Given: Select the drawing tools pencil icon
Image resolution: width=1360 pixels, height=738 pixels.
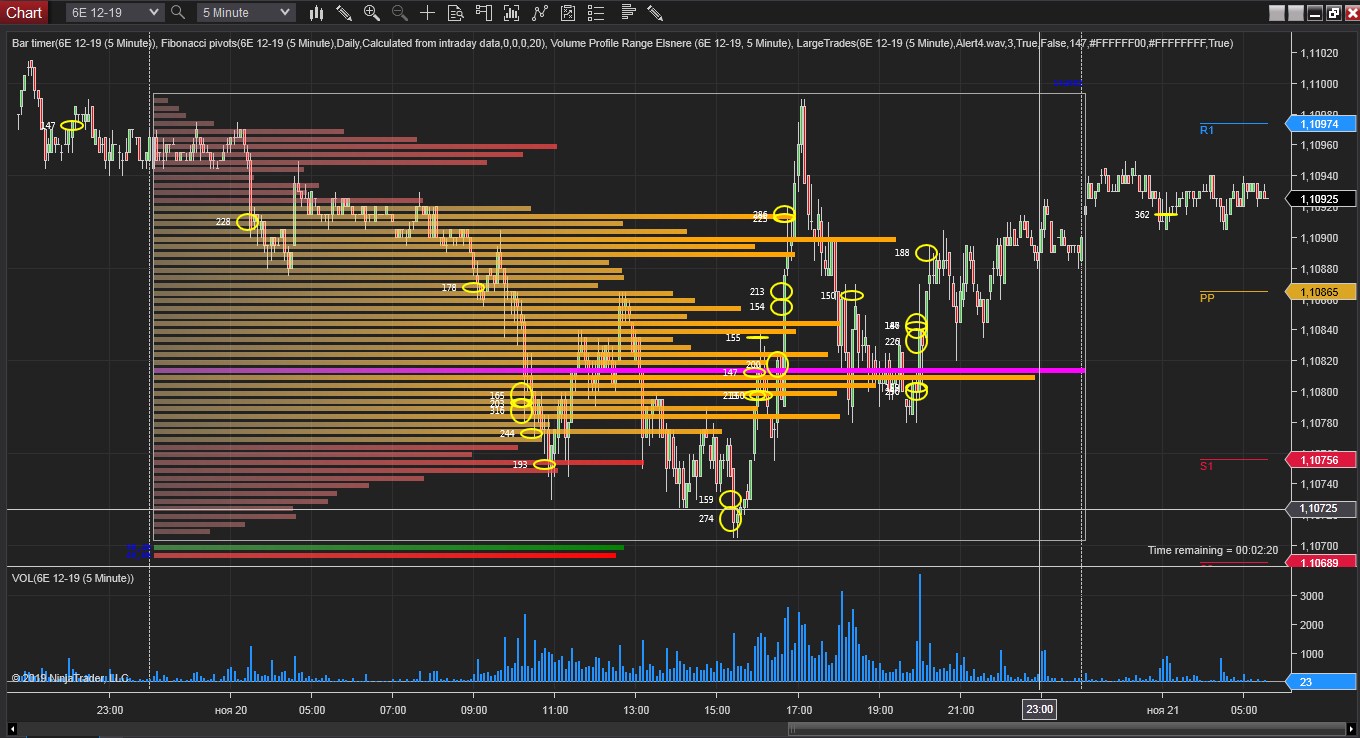Looking at the screenshot, I should tap(344, 12).
